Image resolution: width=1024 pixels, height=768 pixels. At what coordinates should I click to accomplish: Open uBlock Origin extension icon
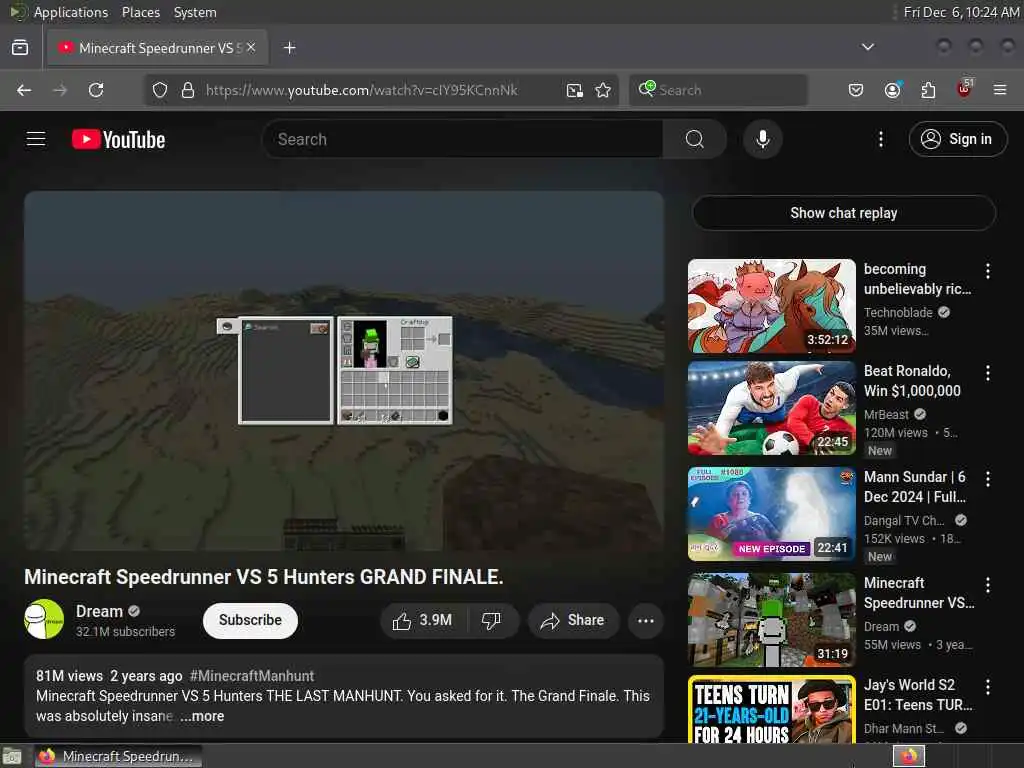(x=964, y=89)
